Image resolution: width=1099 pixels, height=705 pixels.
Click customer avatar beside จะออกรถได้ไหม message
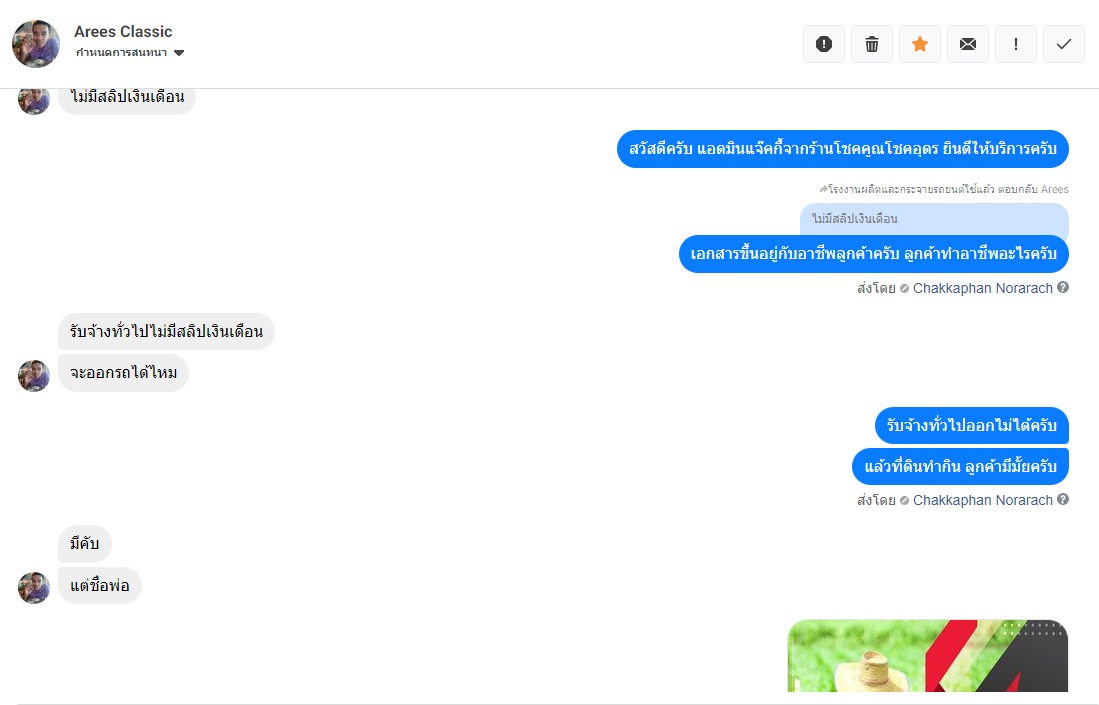click(x=34, y=376)
